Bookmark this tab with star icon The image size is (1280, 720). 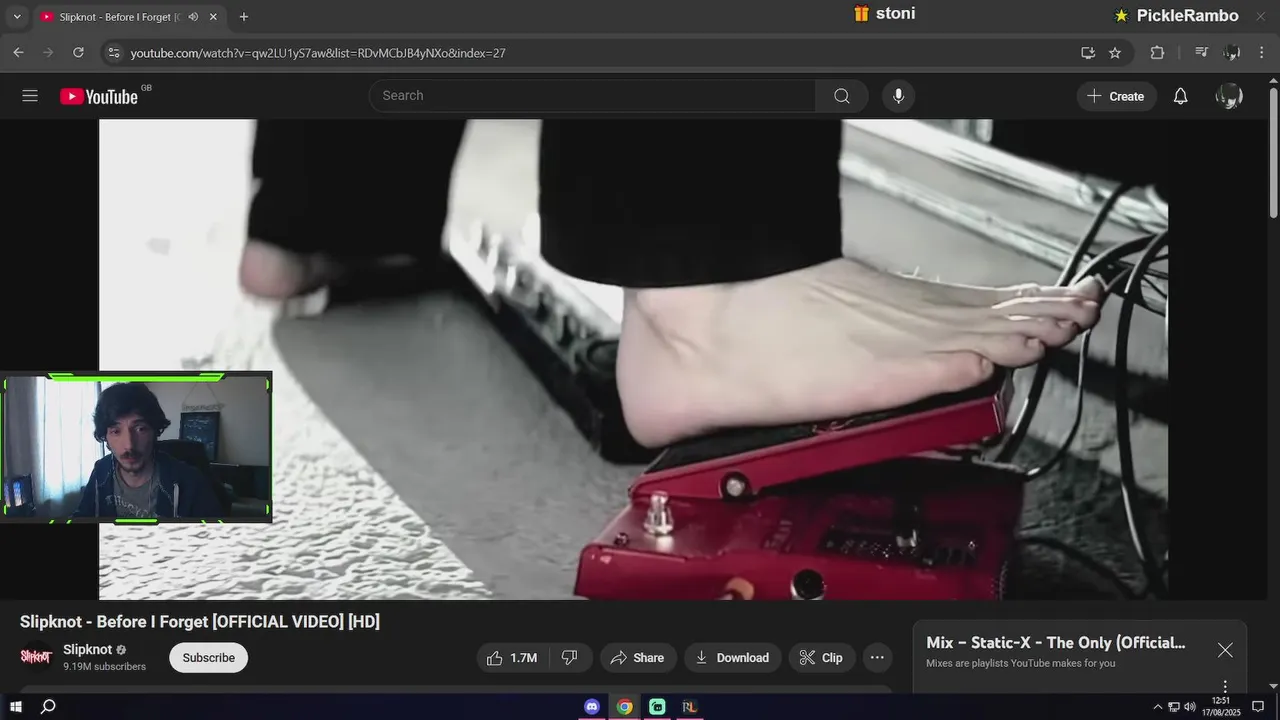coord(1115,53)
